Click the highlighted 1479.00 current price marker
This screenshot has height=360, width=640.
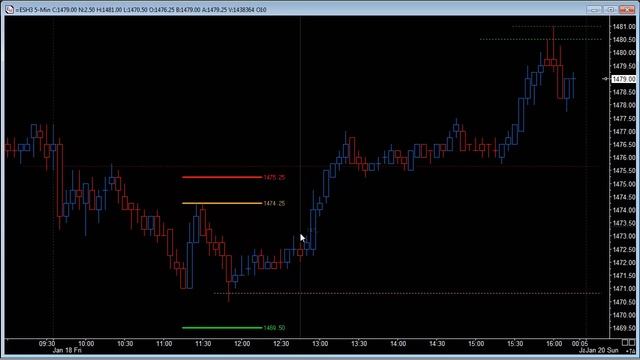tap(623, 79)
